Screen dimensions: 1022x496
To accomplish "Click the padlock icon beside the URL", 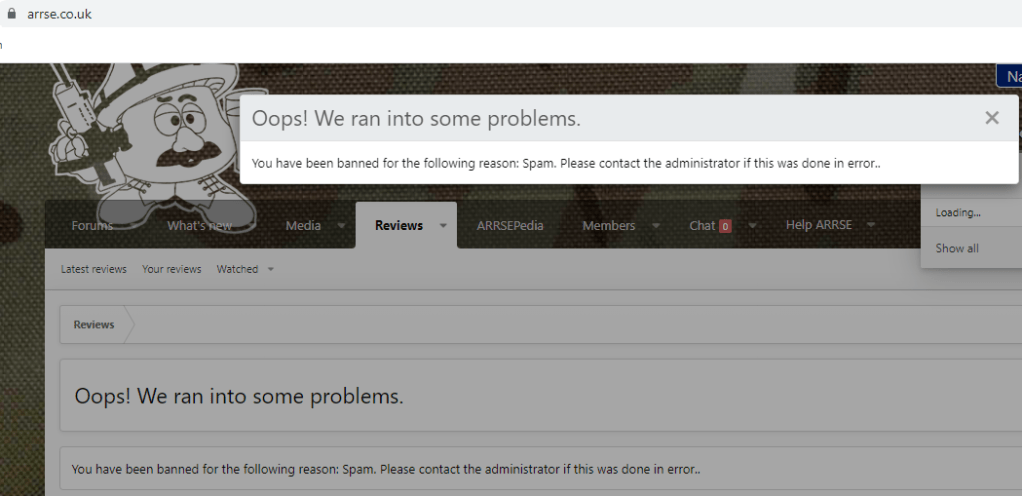I will [12, 14].
